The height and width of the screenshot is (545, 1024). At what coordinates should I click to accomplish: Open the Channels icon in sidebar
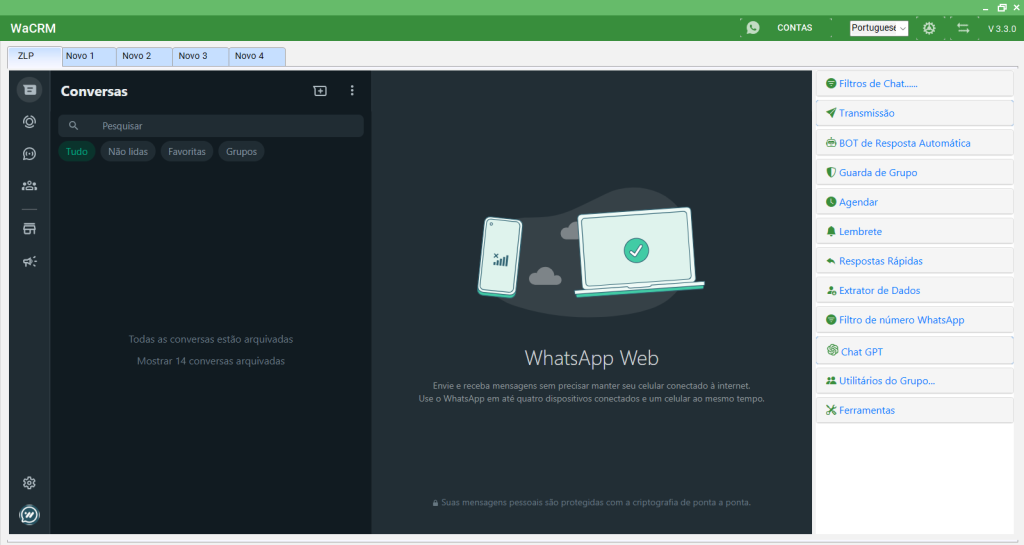tap(29, 154)
